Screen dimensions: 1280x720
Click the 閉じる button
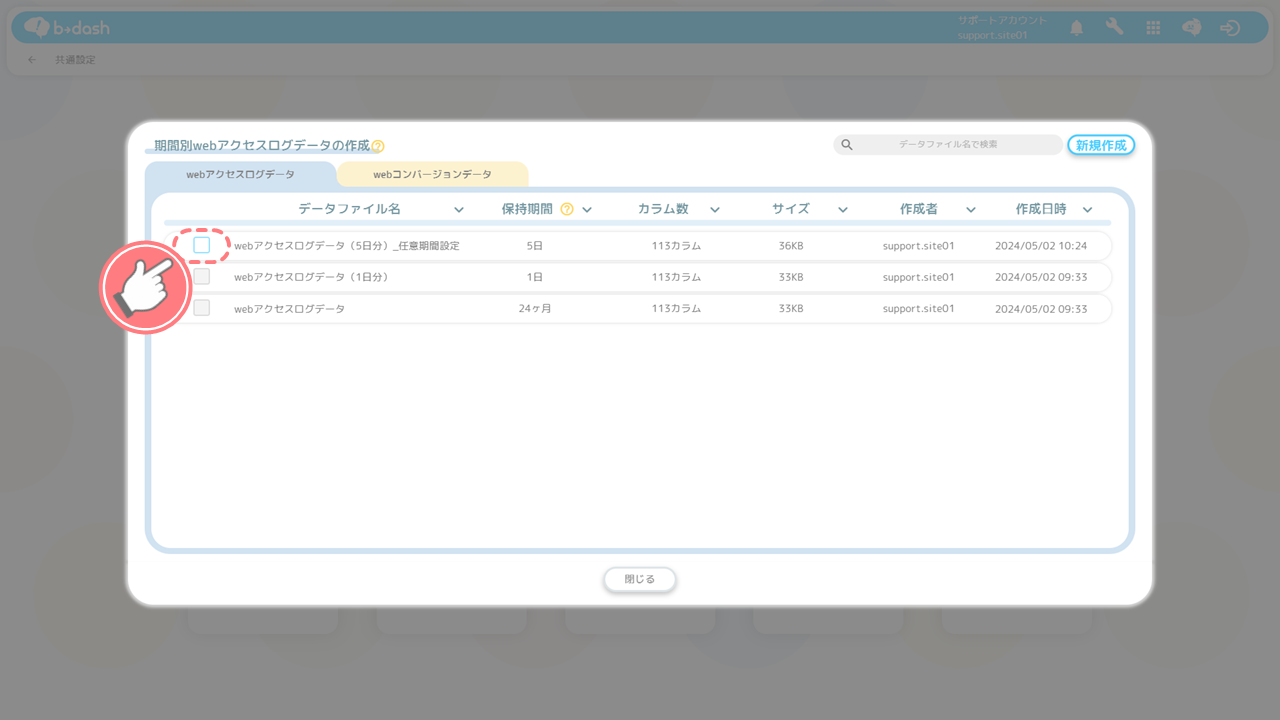pyautogui.click(x=640, y=579)
